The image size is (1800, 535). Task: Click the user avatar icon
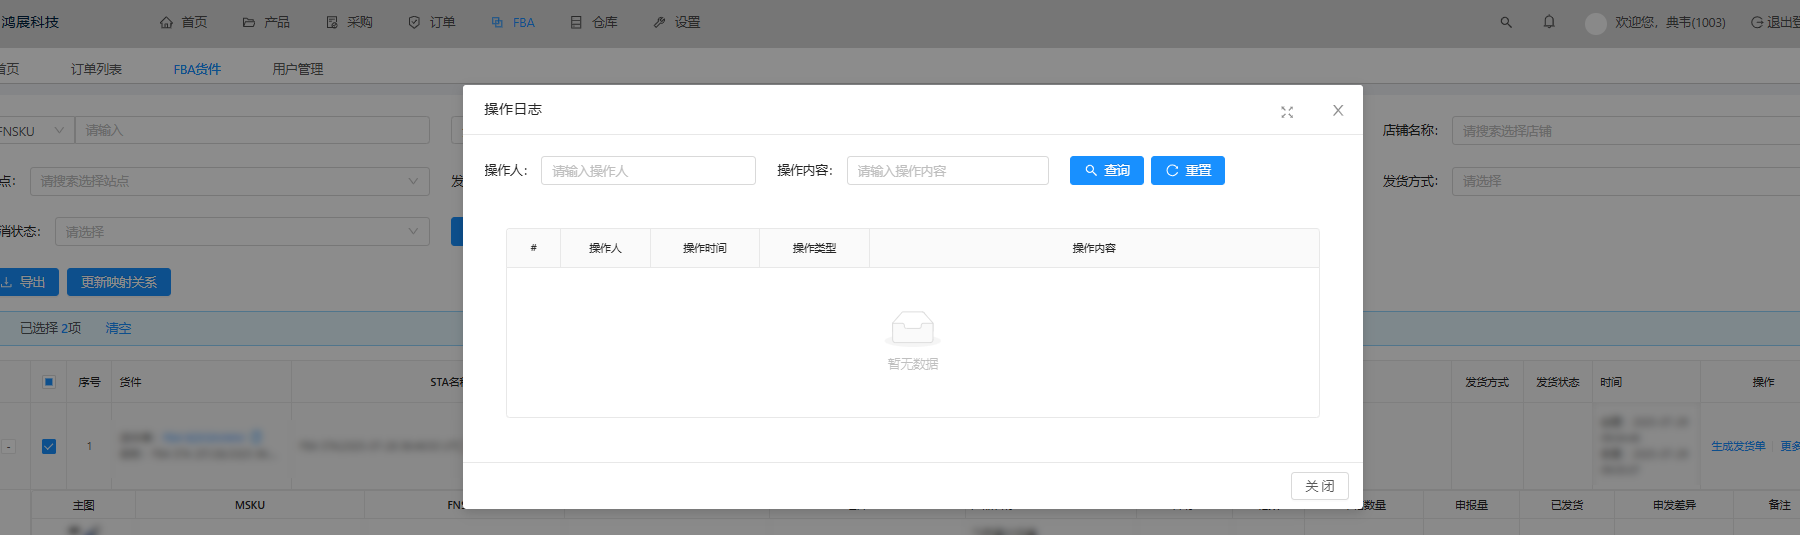click(x=1595, y=23)
